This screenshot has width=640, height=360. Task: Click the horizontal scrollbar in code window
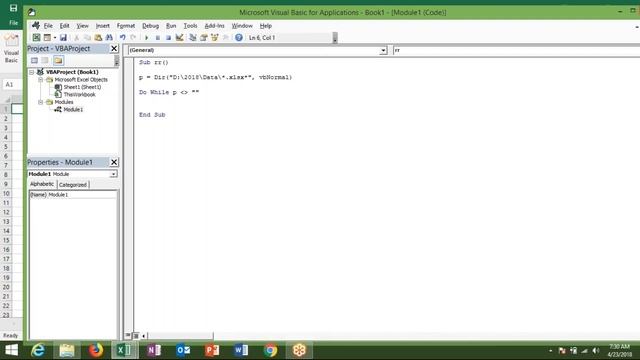[180, 336]
